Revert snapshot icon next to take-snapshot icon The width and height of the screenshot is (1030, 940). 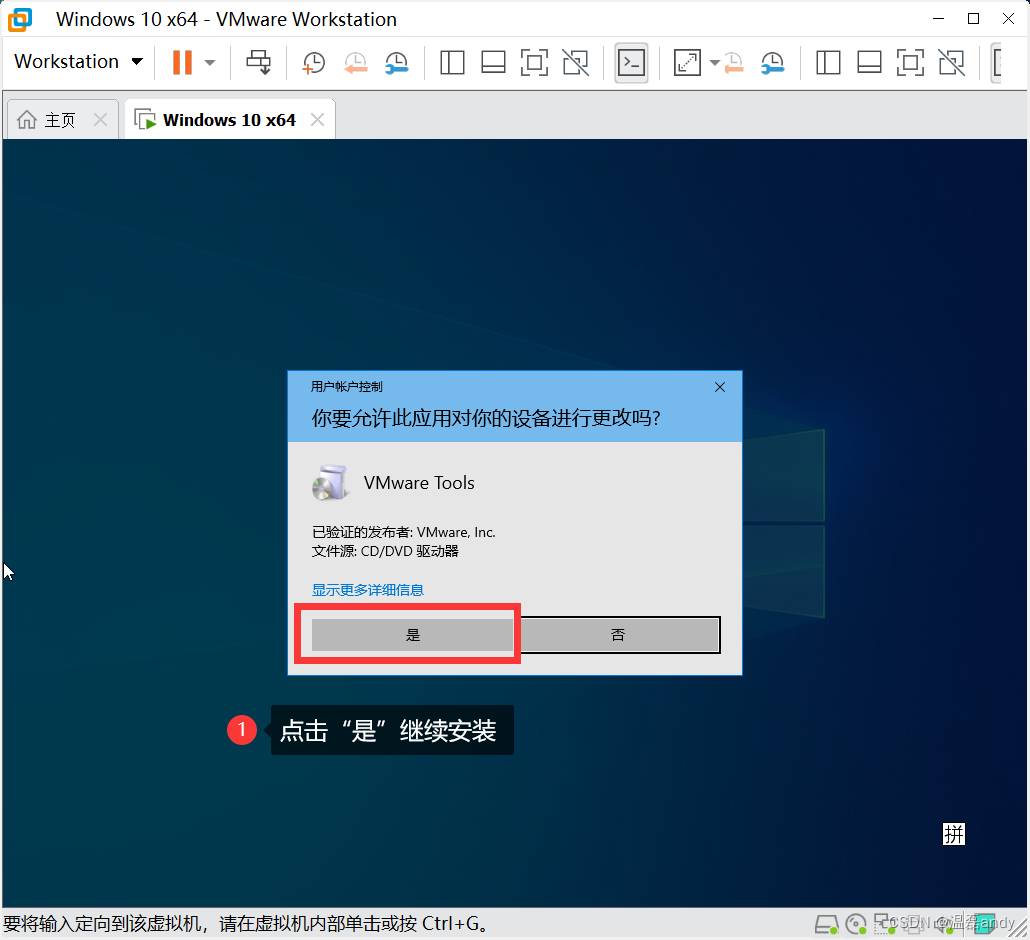click(355, 63)
